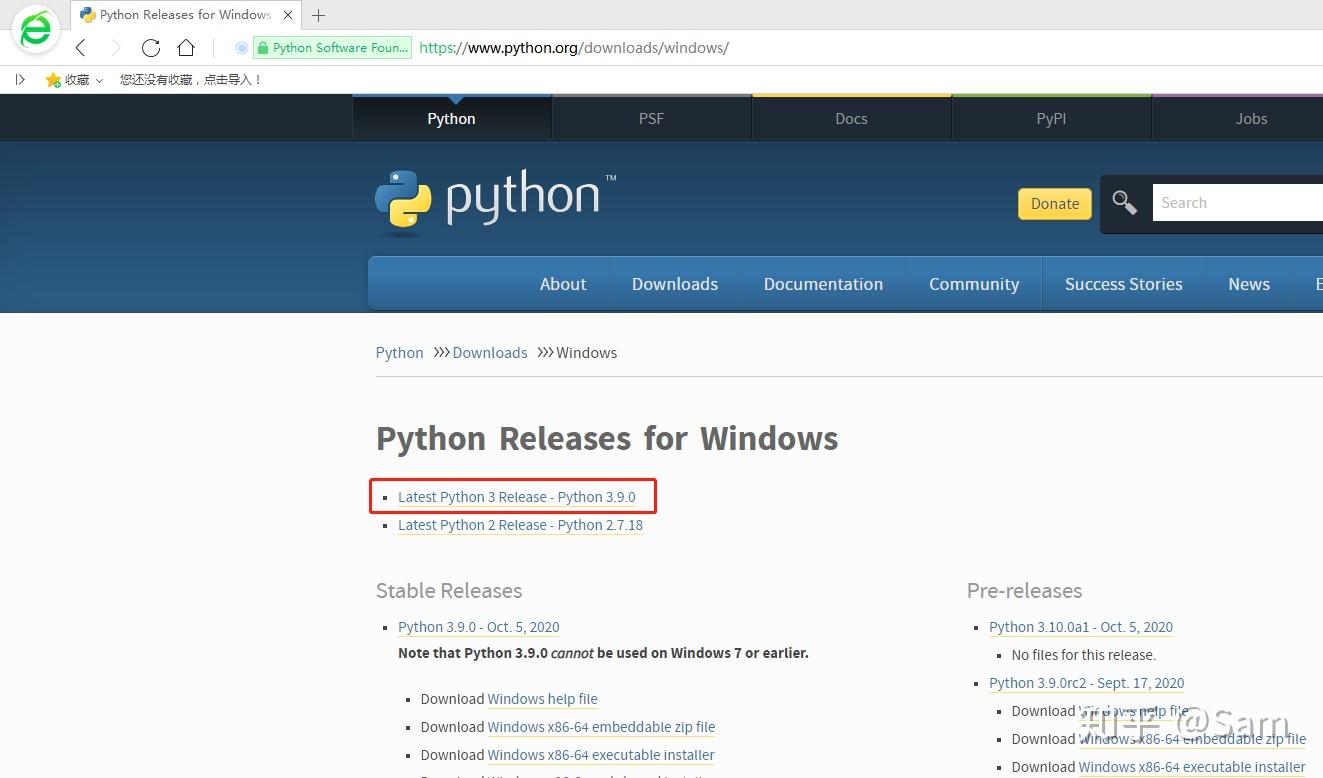This screenshot has width=1323, height=778.
Task: Click the Donate button
Action: 1054,203
